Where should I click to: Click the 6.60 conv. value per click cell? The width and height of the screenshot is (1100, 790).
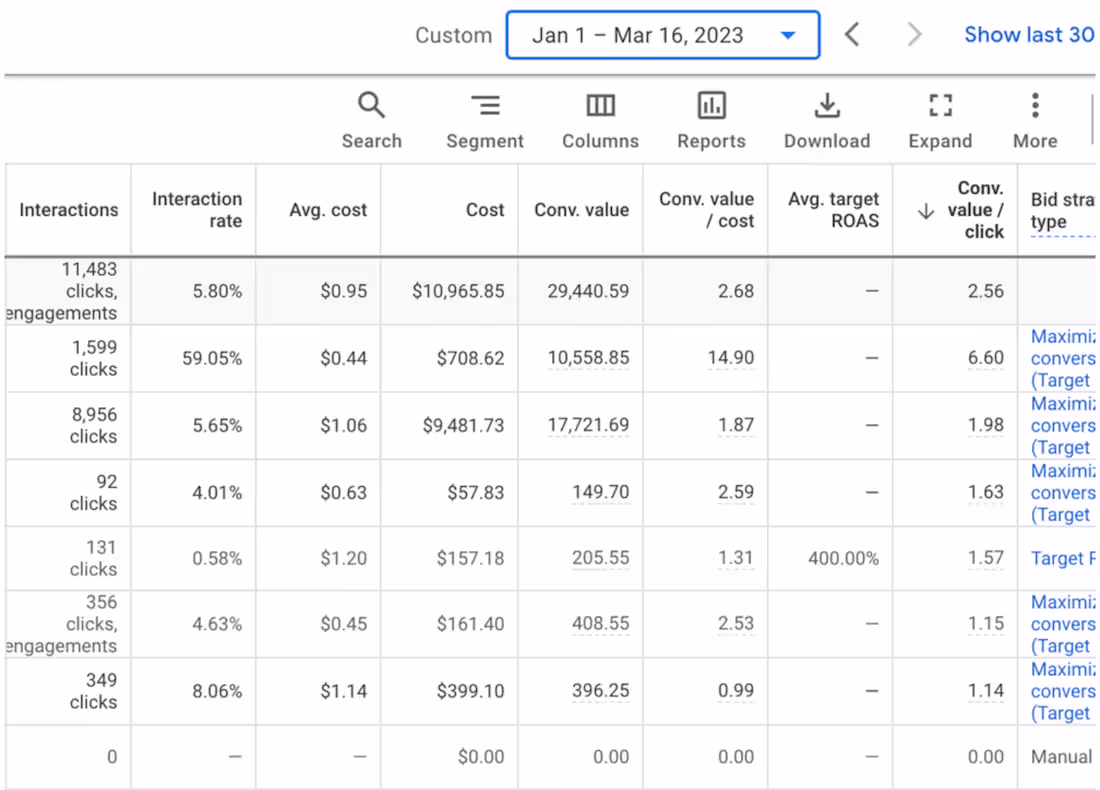pyautogui.click(x=986, y=358)
